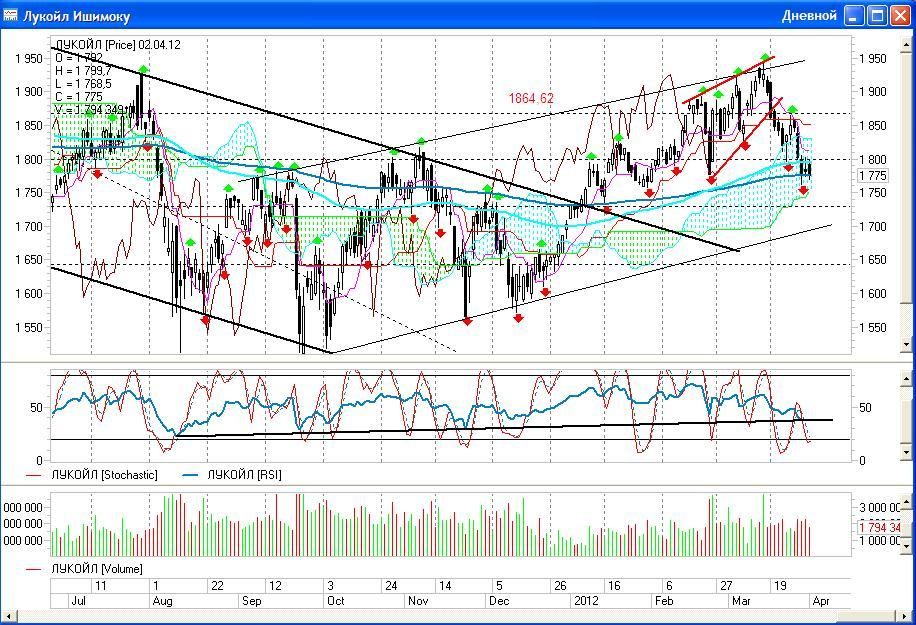The height and width of the screenshot is (625, 916).
Task: Click date label 22 on time axis
Action: coord(217,586)
